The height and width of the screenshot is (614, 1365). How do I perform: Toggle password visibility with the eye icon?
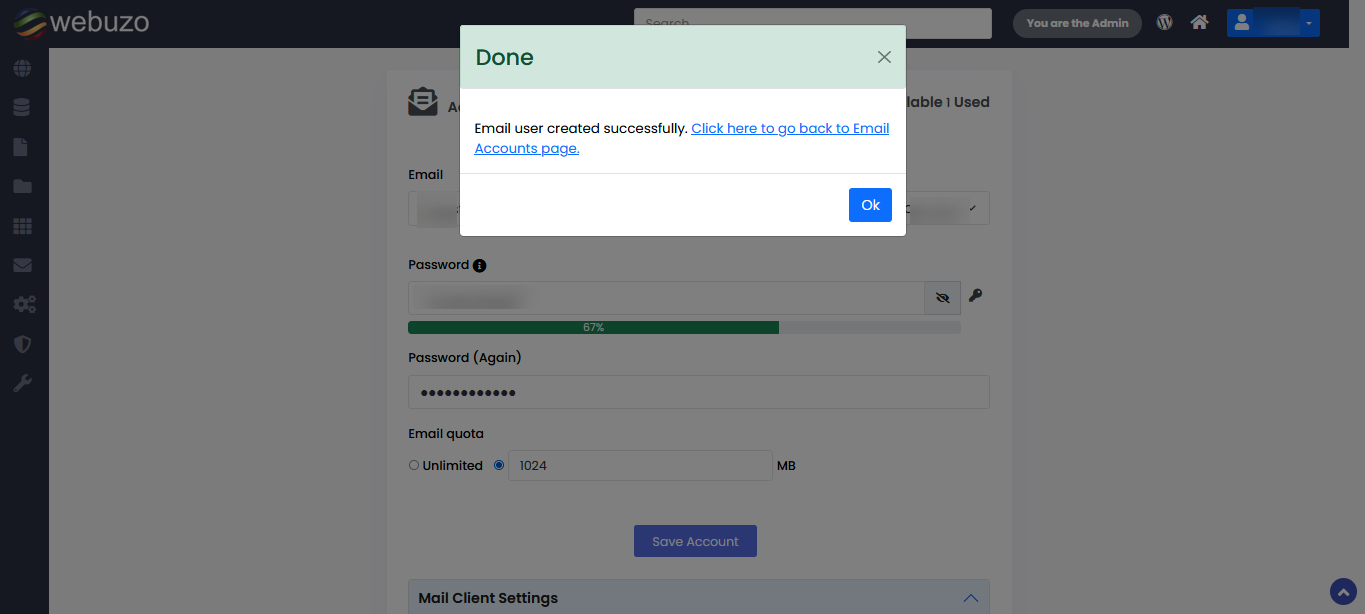[942, 298]
